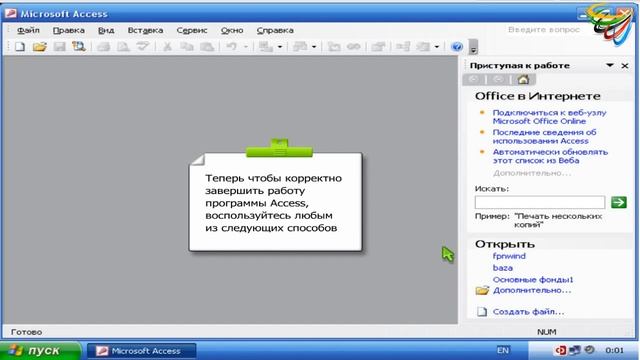This screenshot has height=360, width=640.
Task: Click the Relationships toolbar icon
Action: [403, 47]
